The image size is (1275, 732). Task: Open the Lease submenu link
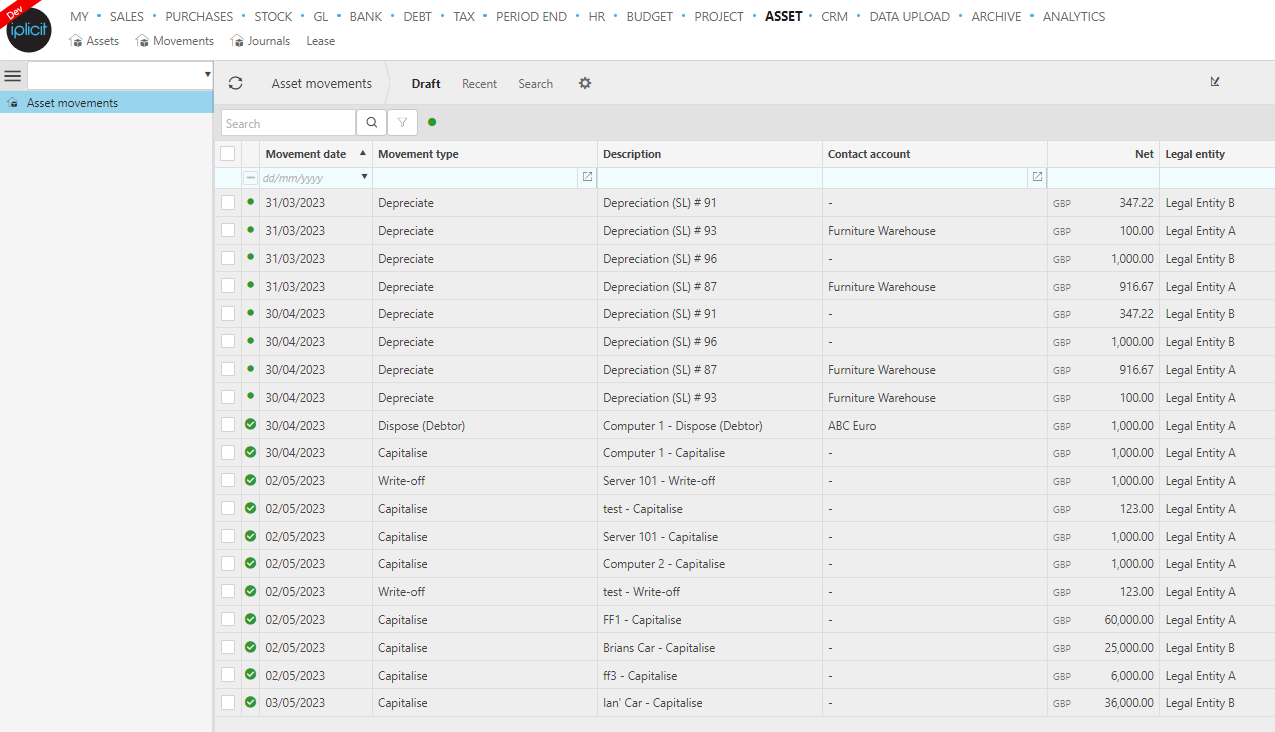[320, 41]
